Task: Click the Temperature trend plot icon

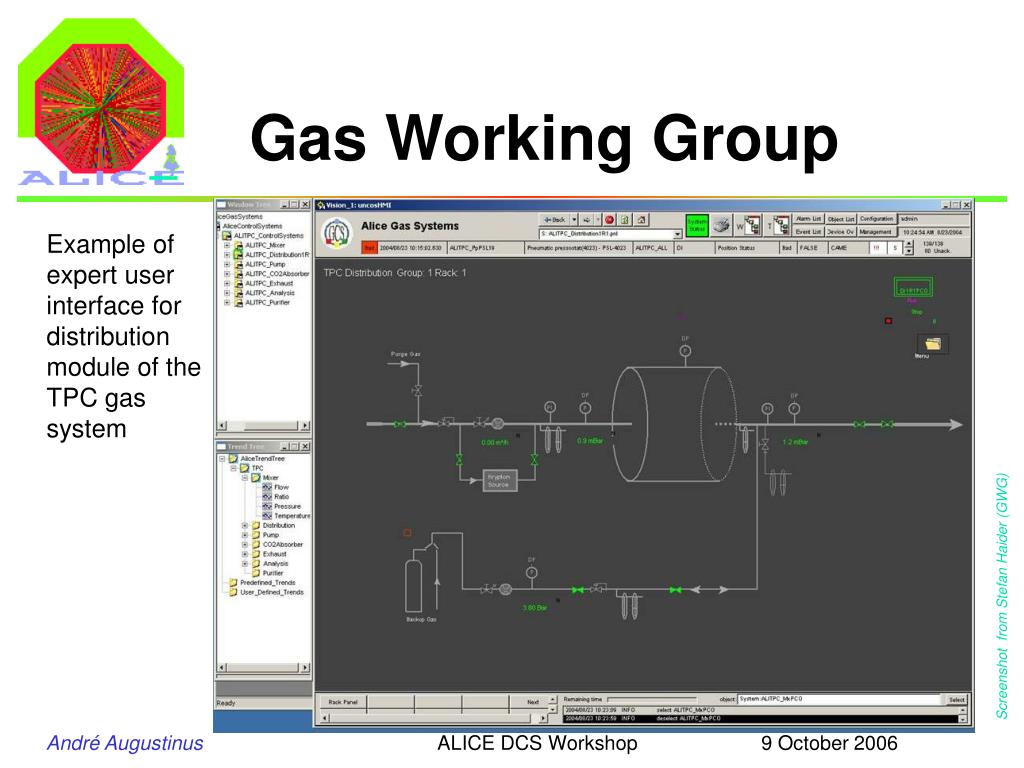Action: [x=267, y=516]
